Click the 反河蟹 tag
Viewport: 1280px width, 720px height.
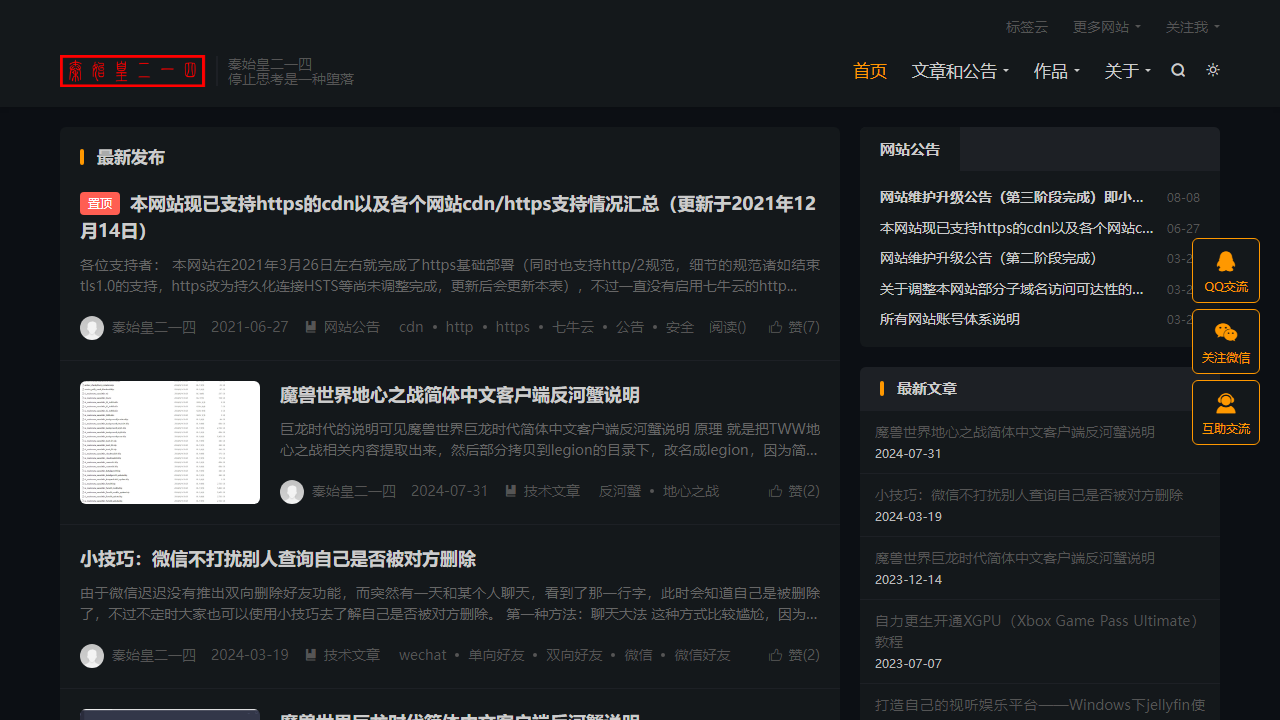pyautogui.click(x=620, y=491)
